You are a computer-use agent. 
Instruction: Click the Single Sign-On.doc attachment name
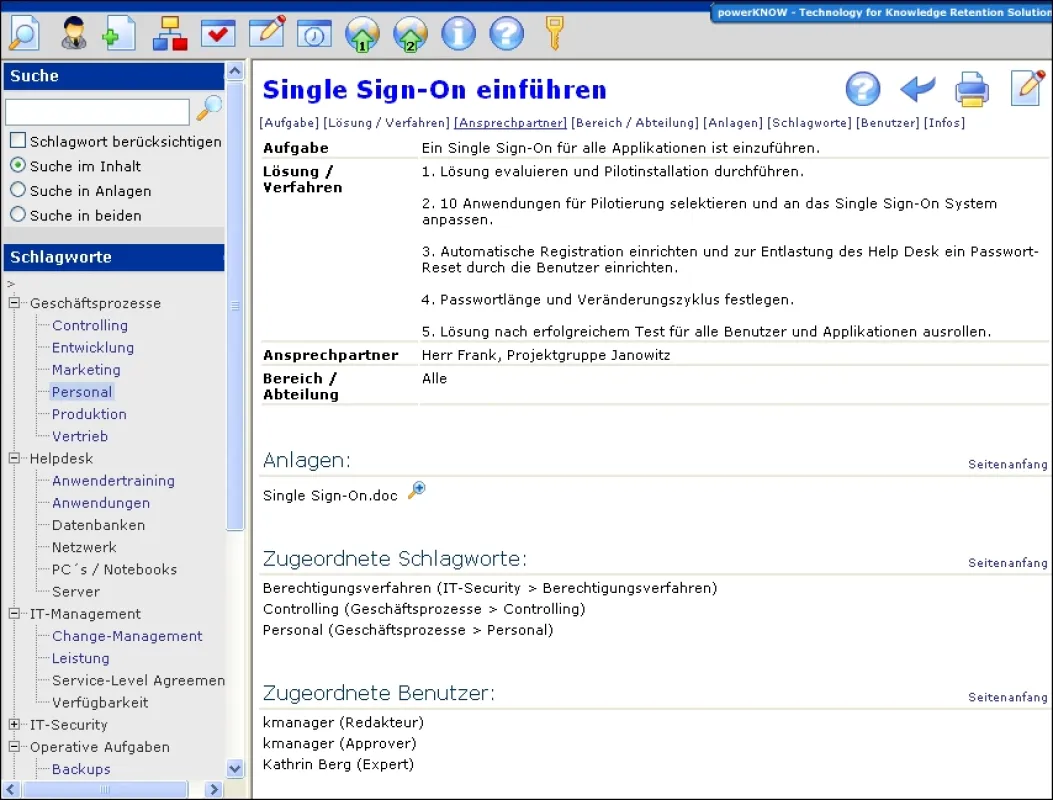coord(330,495)
